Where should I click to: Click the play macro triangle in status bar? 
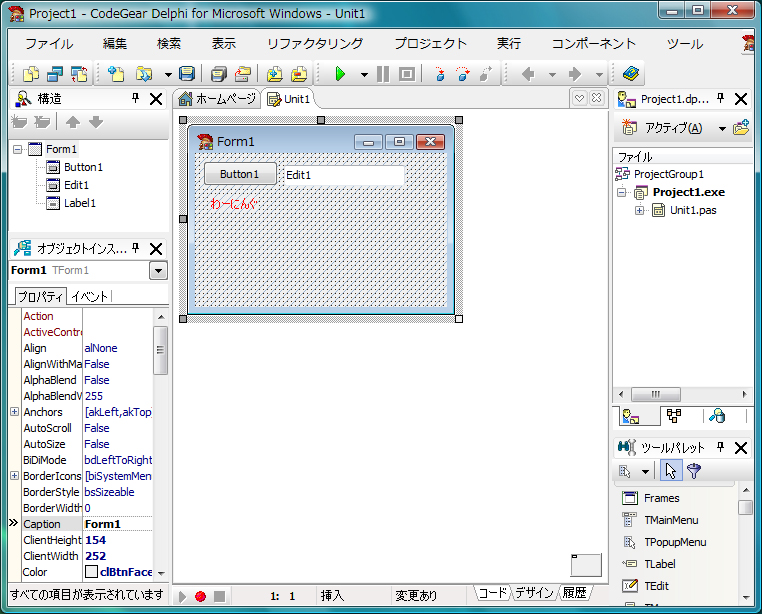182,596
